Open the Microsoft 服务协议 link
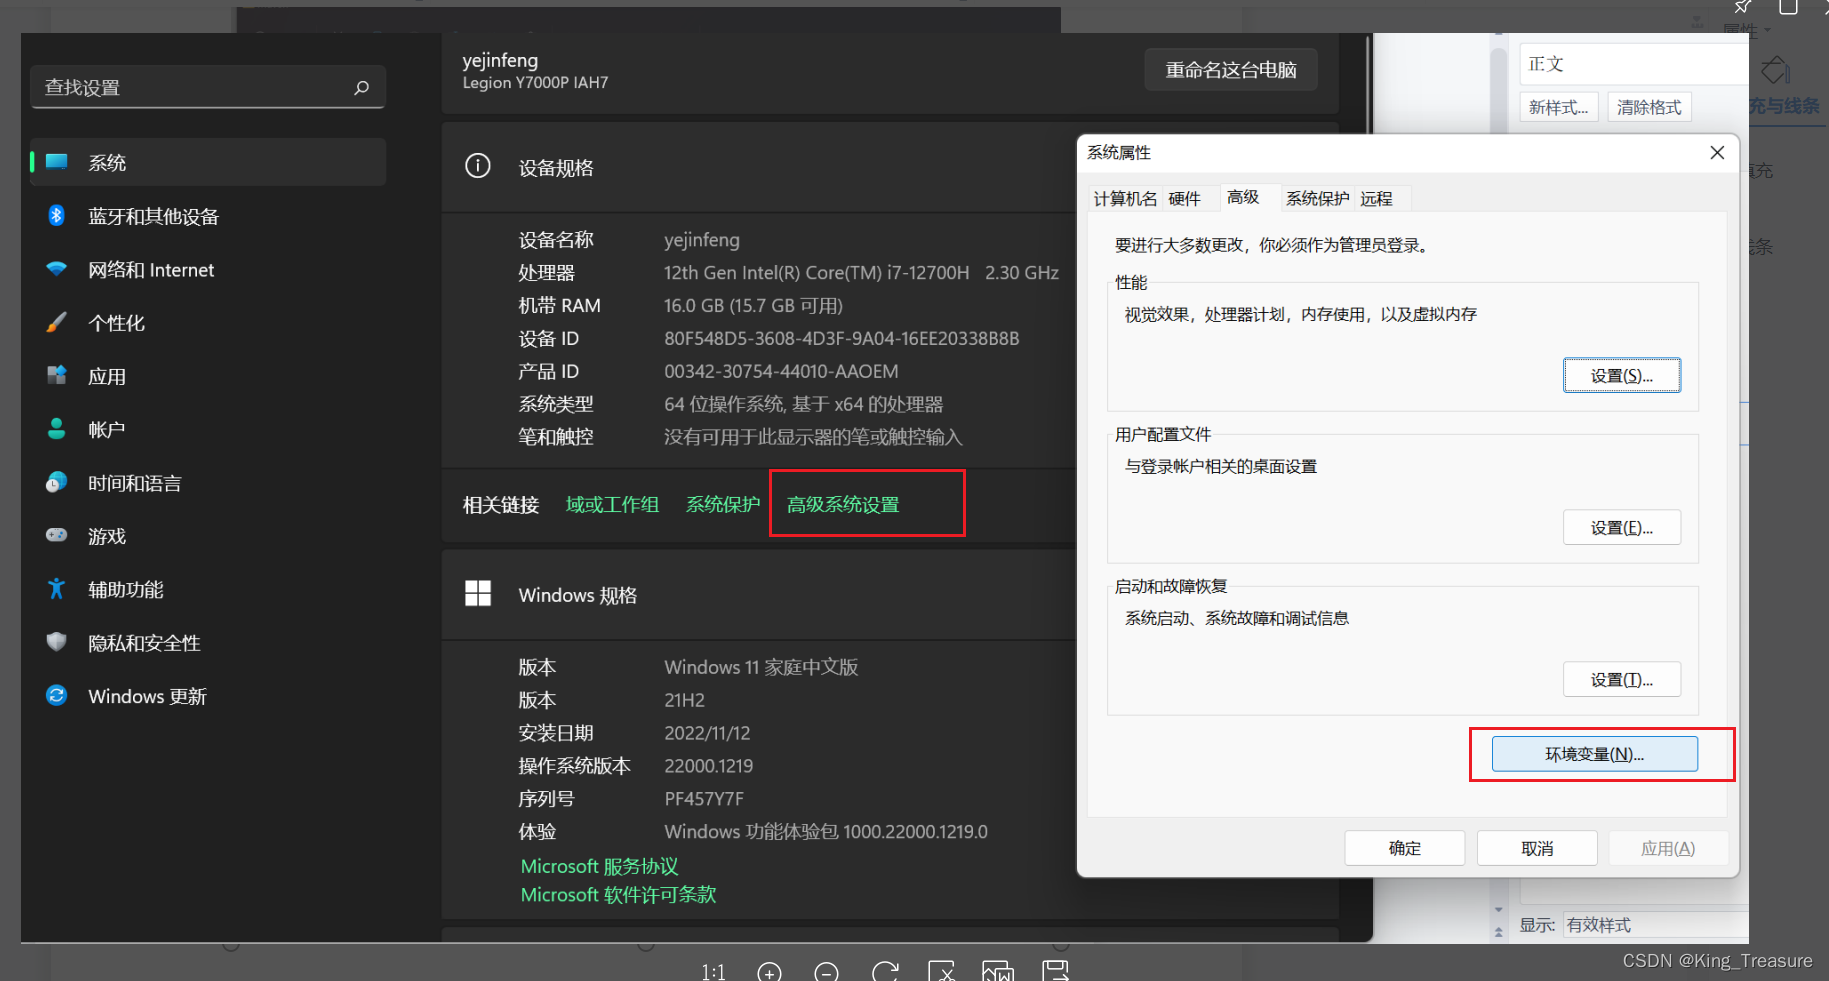 (x=600, y=867)
